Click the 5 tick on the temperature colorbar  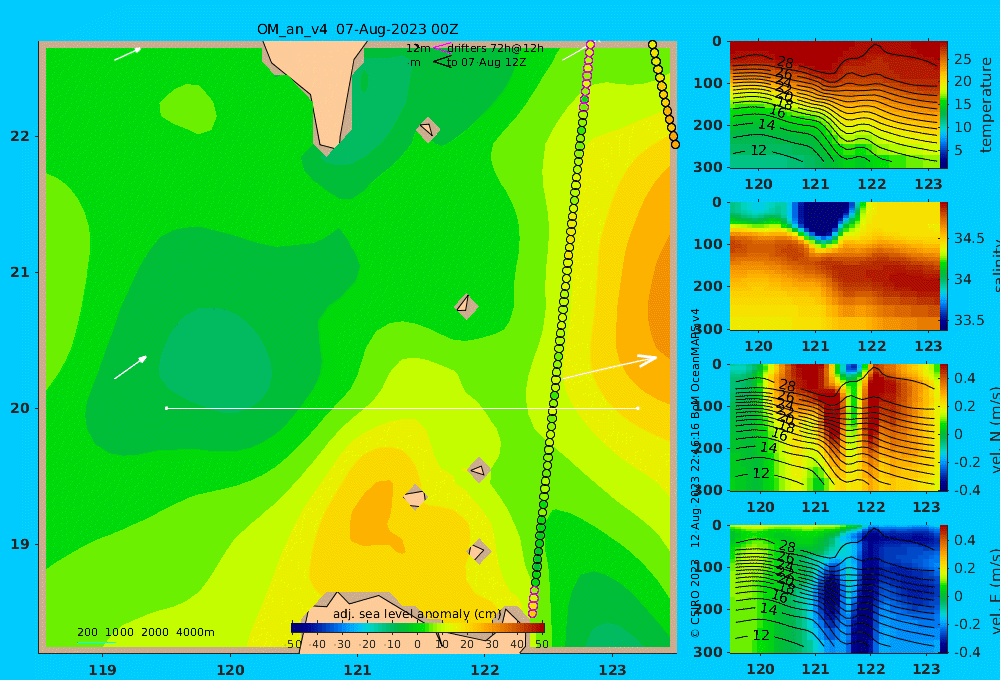(958, 150)
